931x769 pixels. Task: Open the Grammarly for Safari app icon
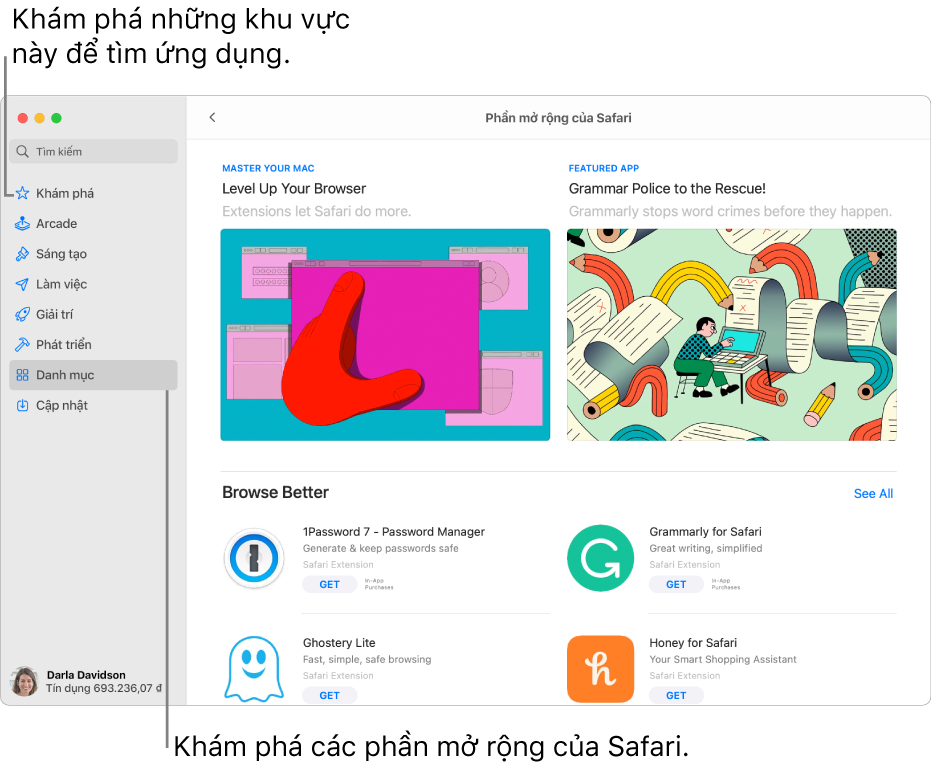[x=600, y=558]
